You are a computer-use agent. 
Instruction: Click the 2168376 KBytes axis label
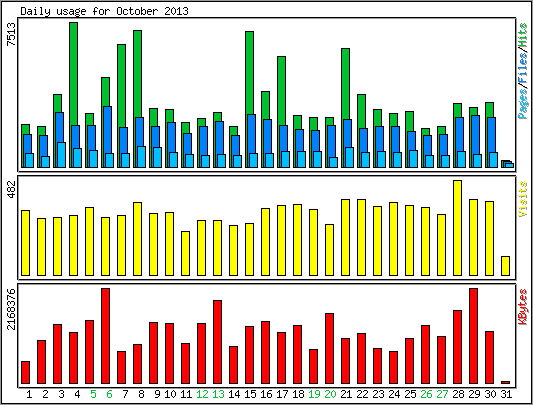click(x=12, y=309)
